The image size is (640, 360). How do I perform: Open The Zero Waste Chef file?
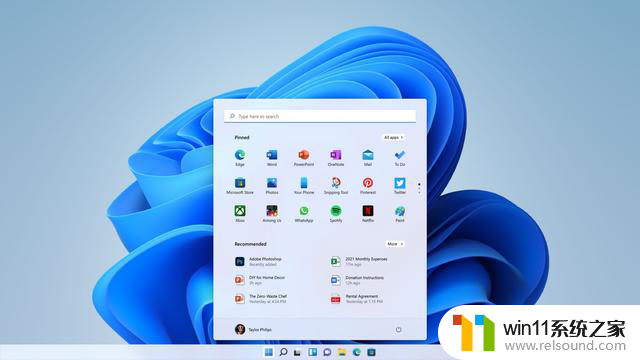click(261, 299)
